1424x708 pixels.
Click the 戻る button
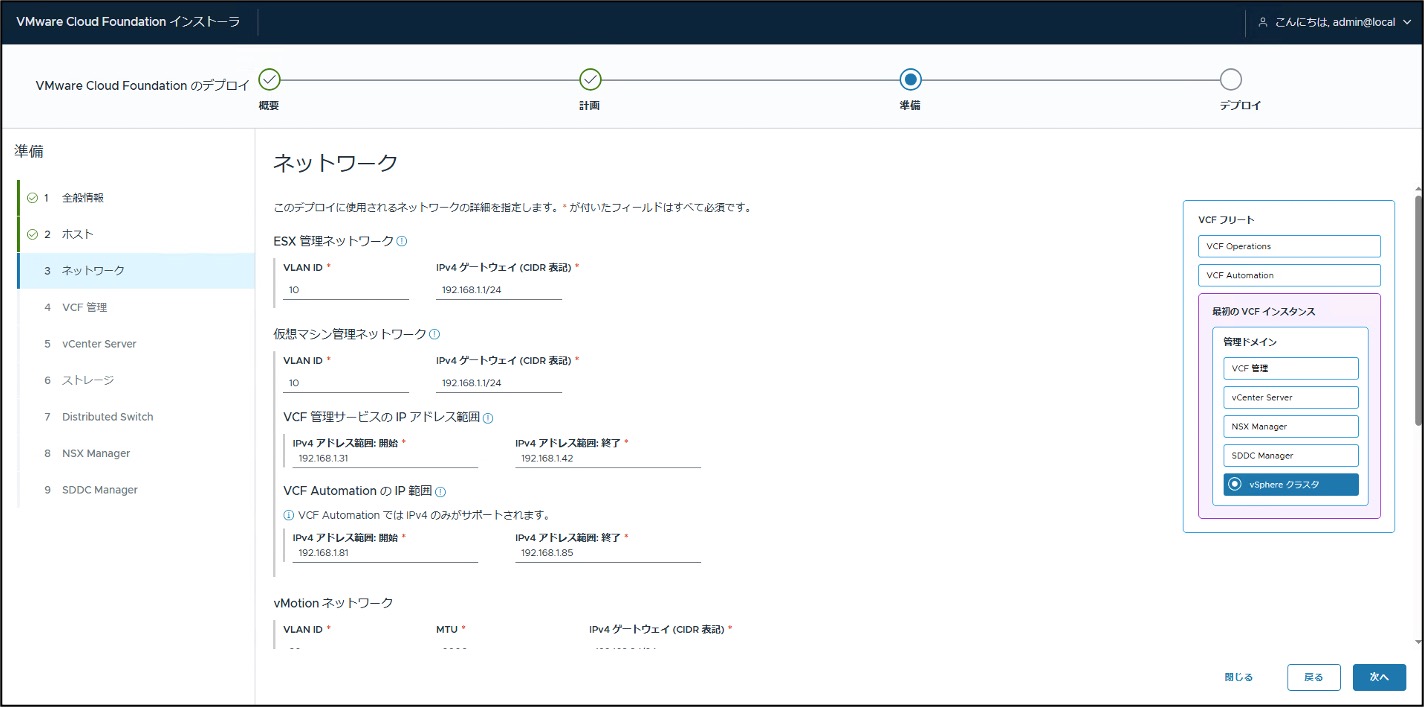click(1314, 677)
